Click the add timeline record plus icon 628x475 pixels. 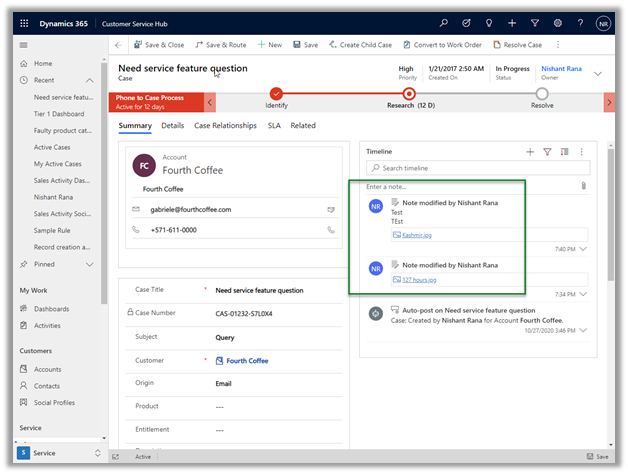click(x=530, y=151)
